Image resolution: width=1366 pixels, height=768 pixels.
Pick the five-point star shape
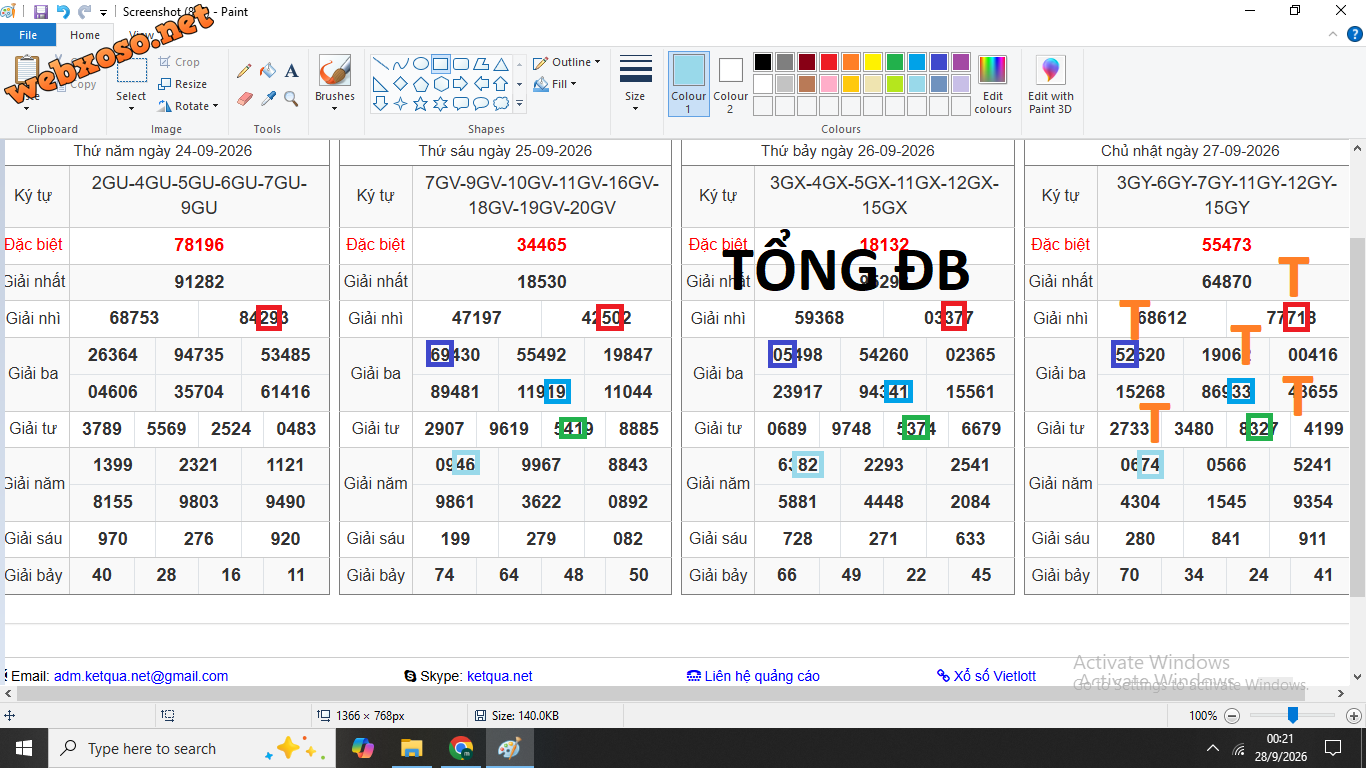[421, 103]
